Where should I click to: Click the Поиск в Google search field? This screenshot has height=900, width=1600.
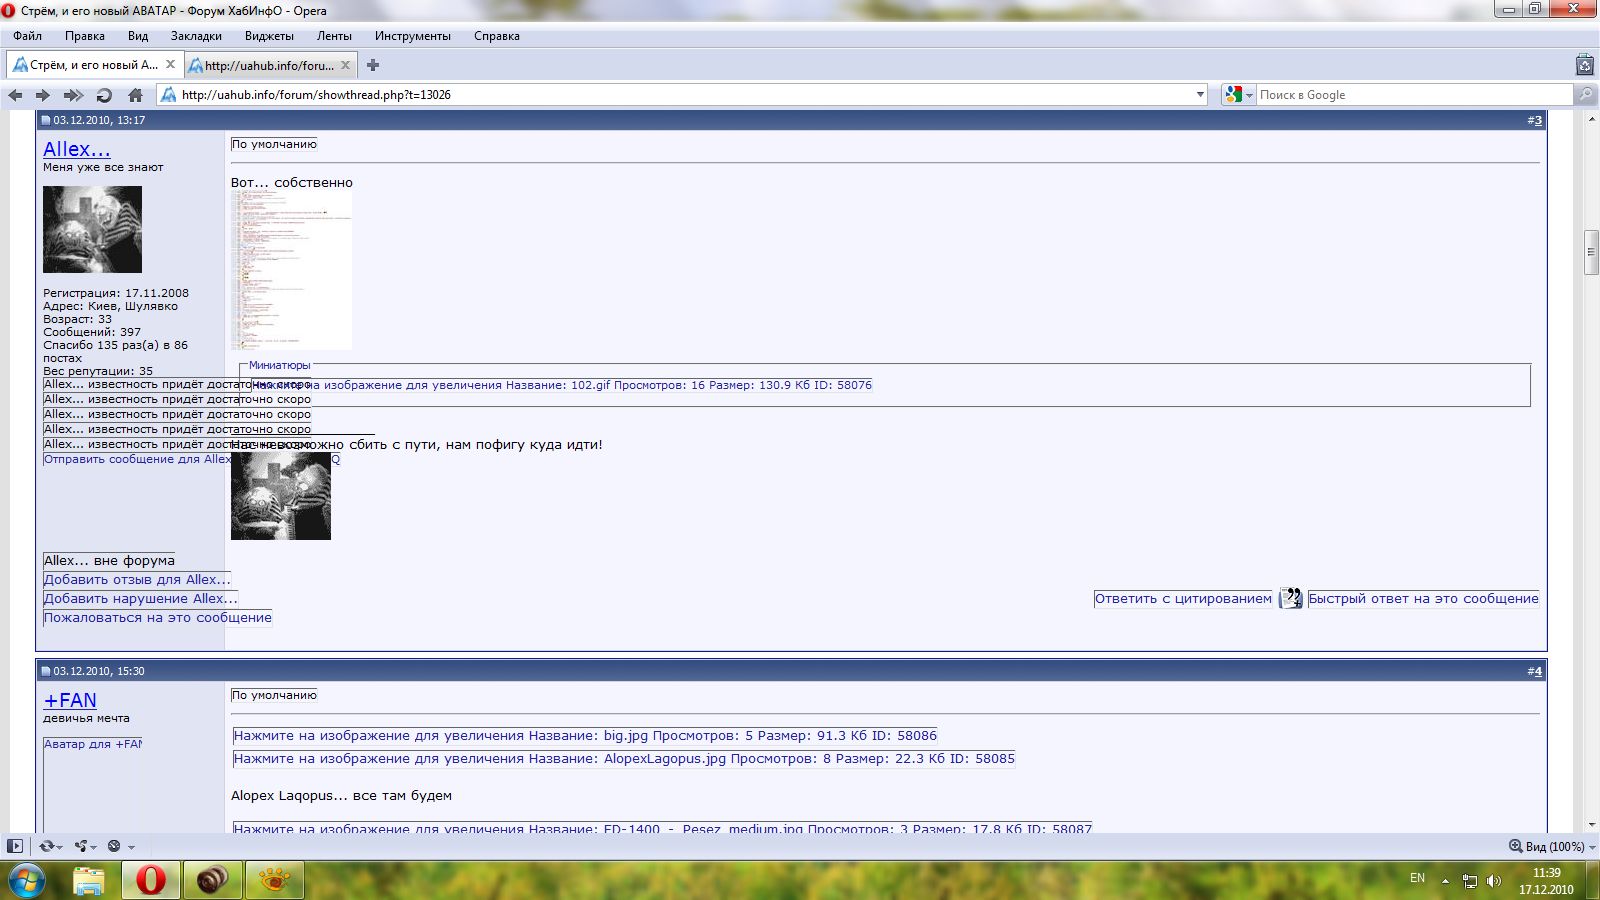(1410, 95)
